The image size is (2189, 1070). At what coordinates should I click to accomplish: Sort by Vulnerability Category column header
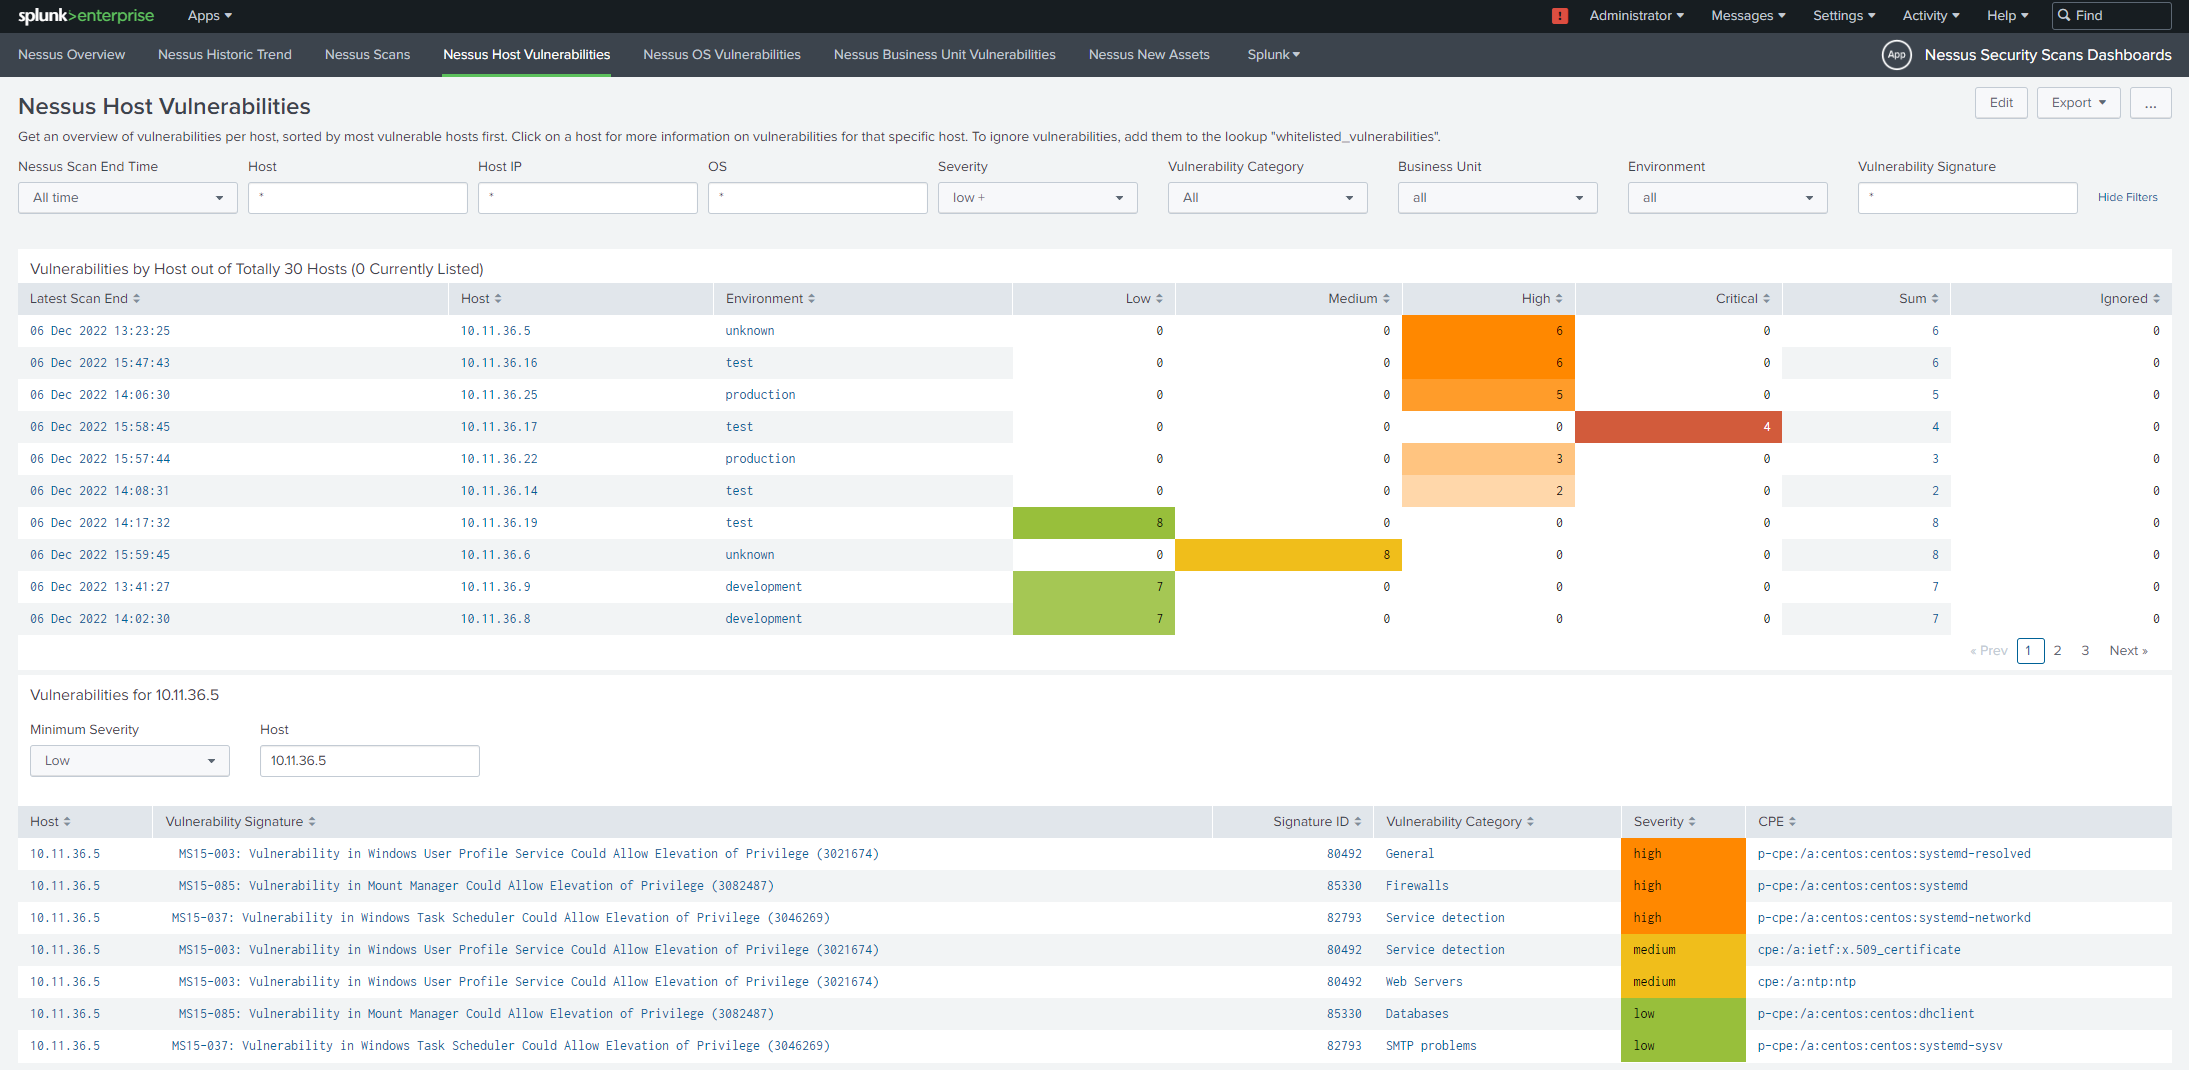click(1459, 822)
